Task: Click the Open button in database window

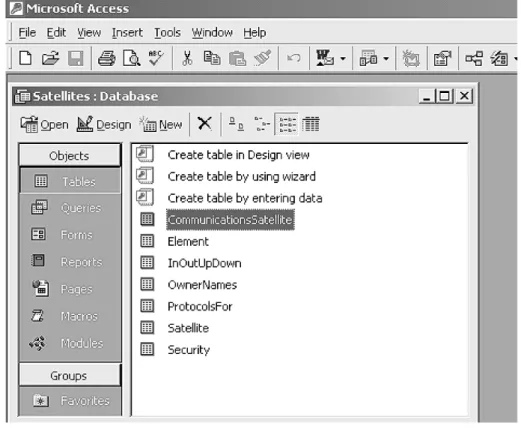Action: coord(44,125)
